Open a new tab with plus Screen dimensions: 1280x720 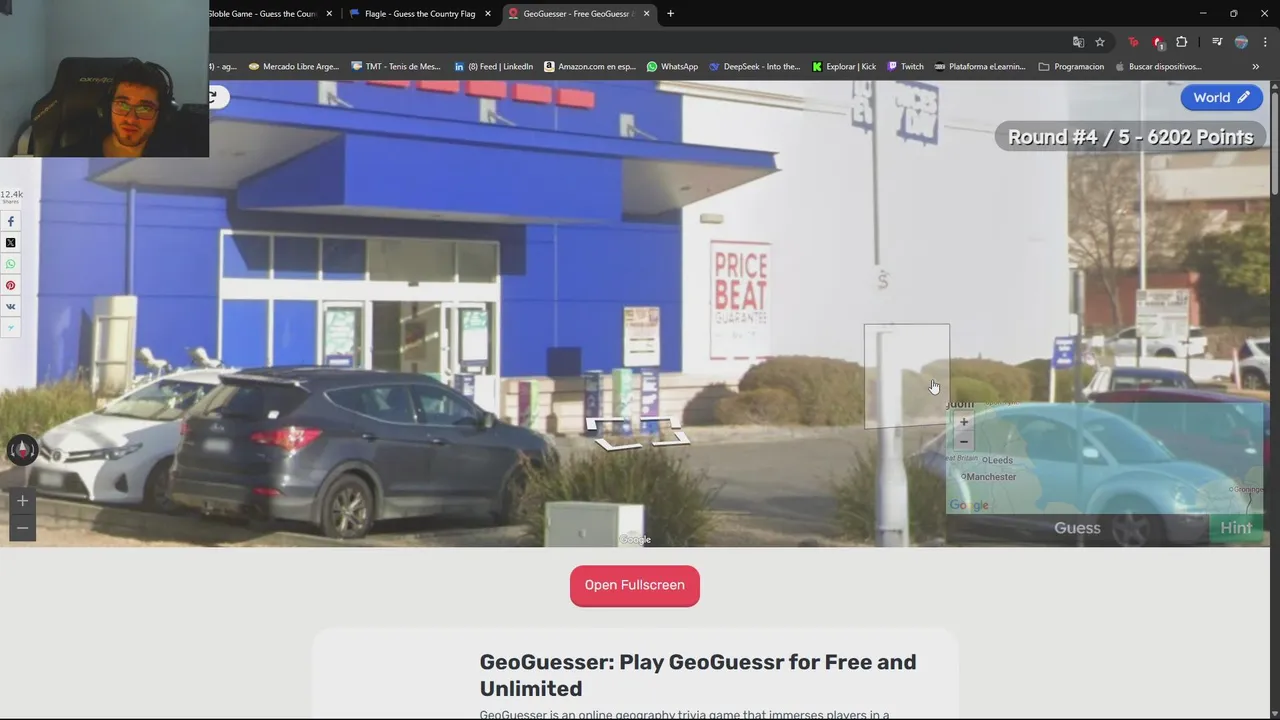670,14
